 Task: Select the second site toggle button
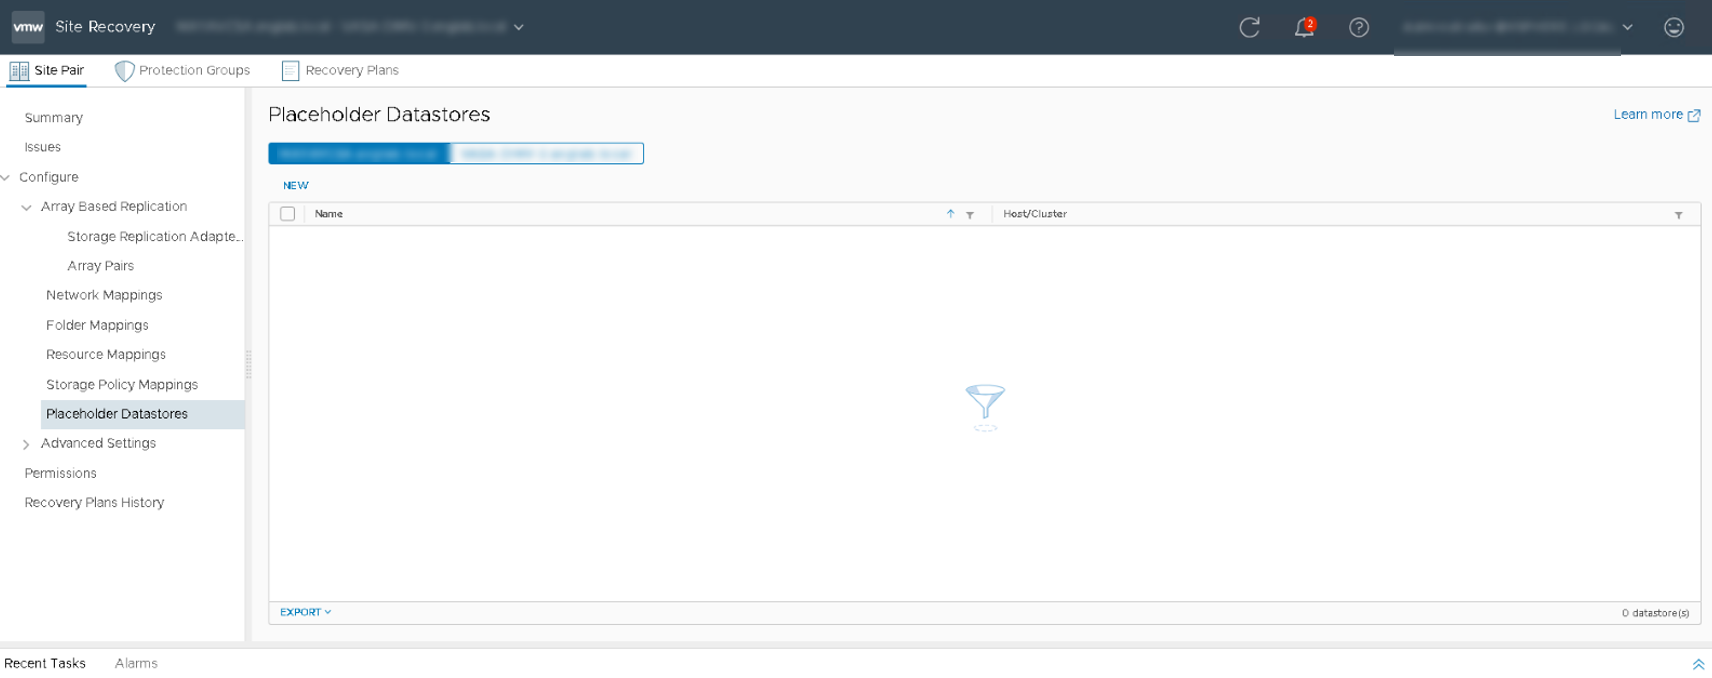click(x=547, y=153)
